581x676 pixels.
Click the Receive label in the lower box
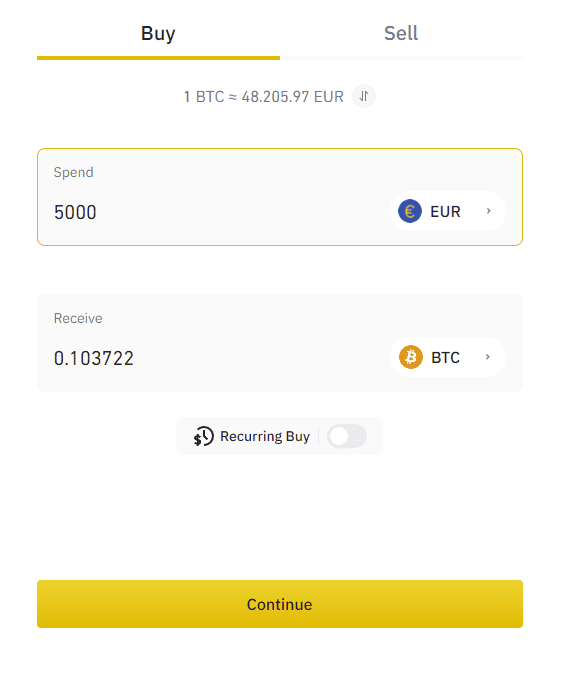coord(78,318)
